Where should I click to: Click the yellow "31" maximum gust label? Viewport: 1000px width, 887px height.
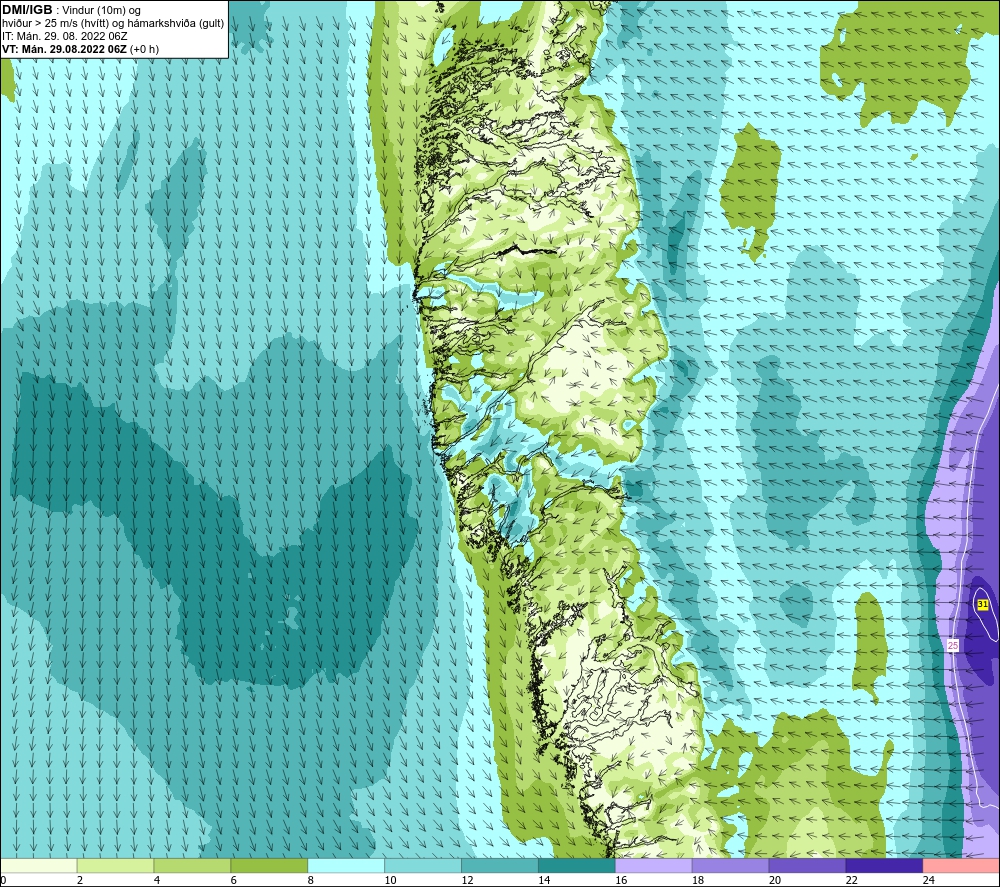[x=983, y=605]
